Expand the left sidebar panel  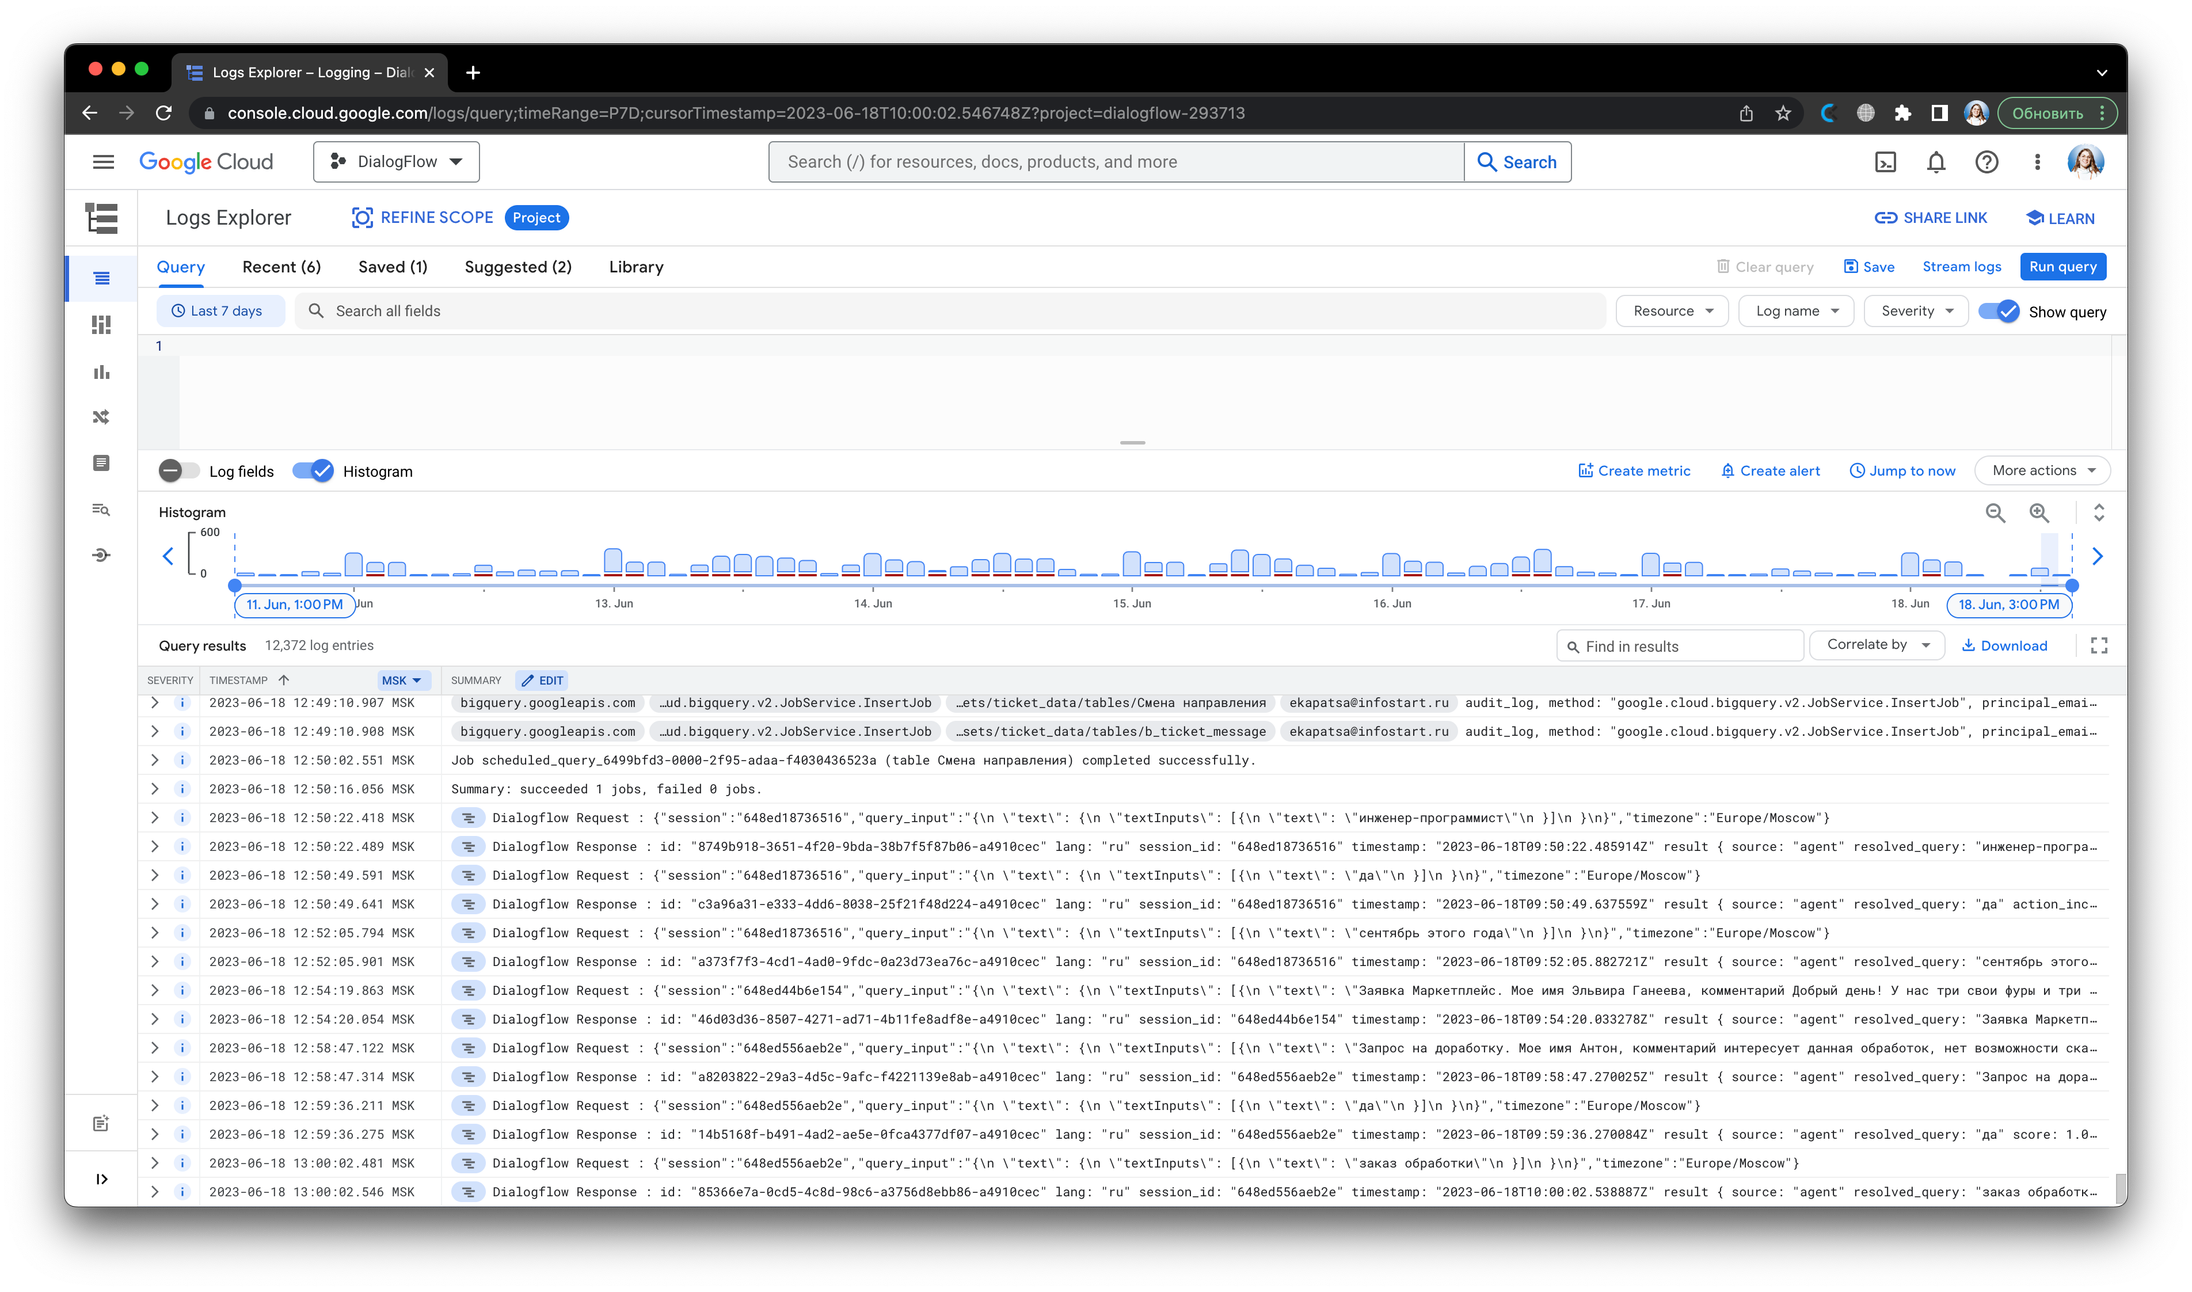pos(102,1179)
